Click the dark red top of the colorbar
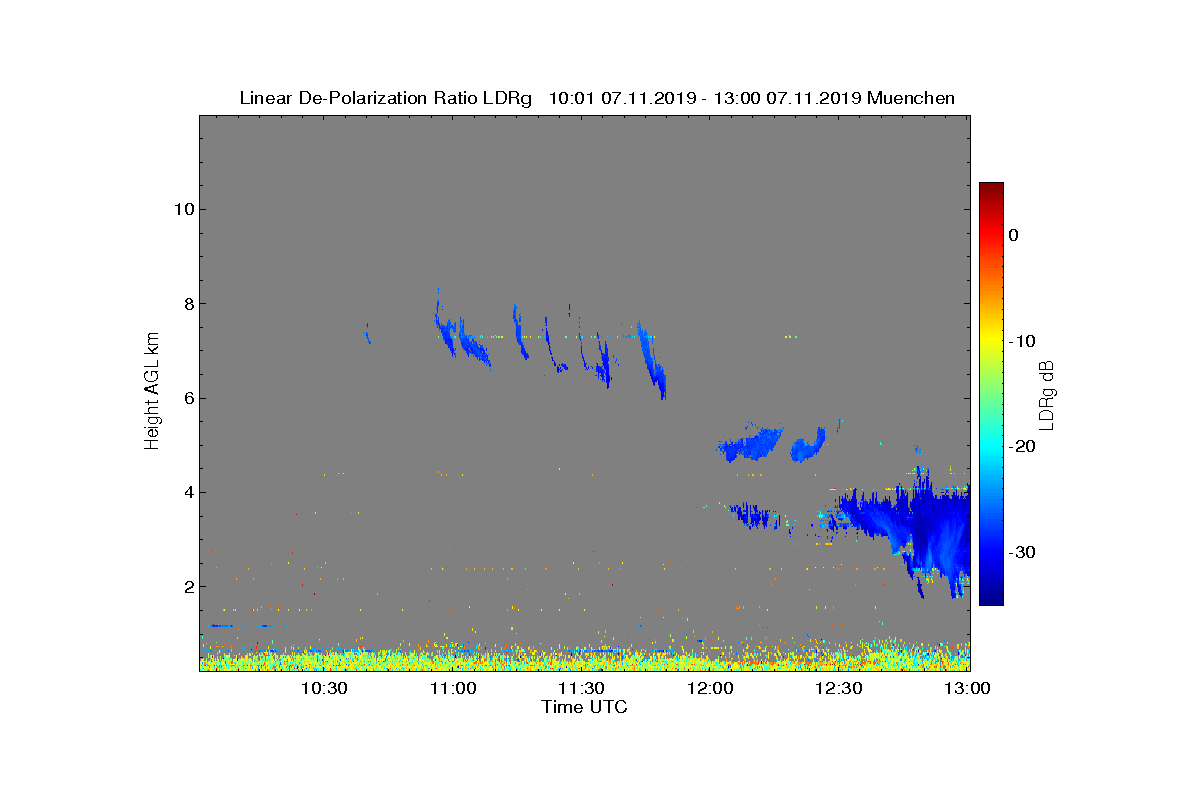 [x=991, y=189]
